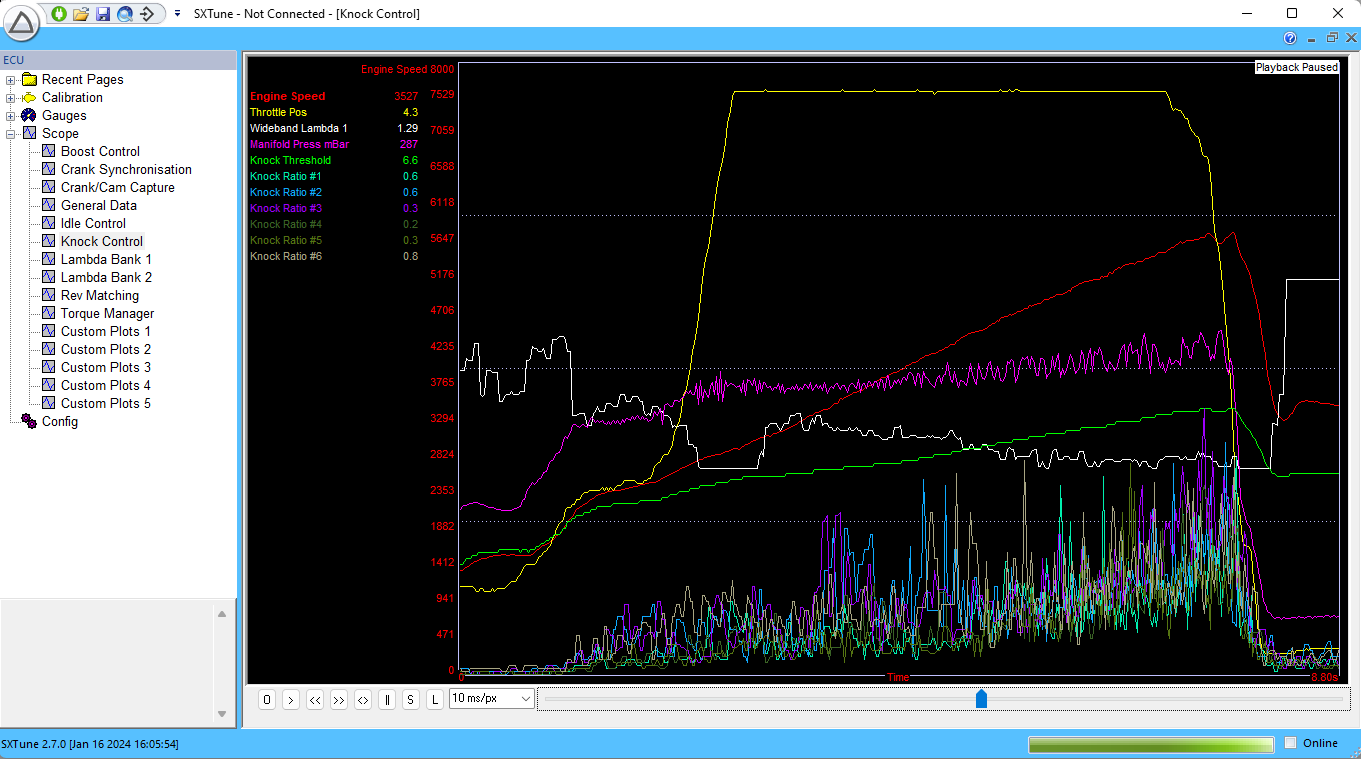Expand the Calibration tree node

click(10, 98)
